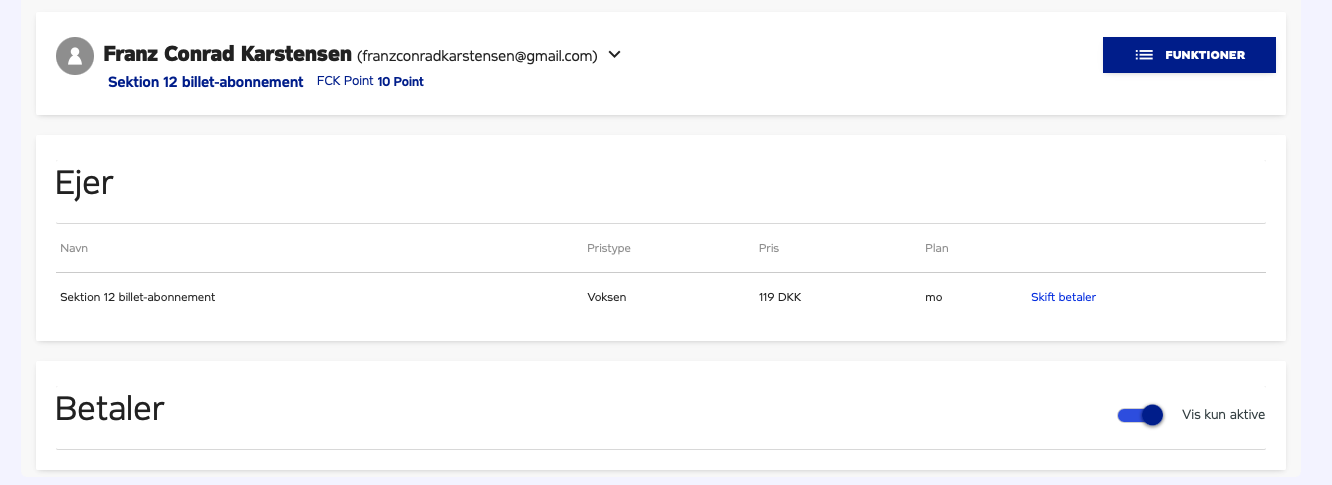Viewport: 1332px width, 485px height.
Task: Click the Navn column header
Action: tap(74, 248)
